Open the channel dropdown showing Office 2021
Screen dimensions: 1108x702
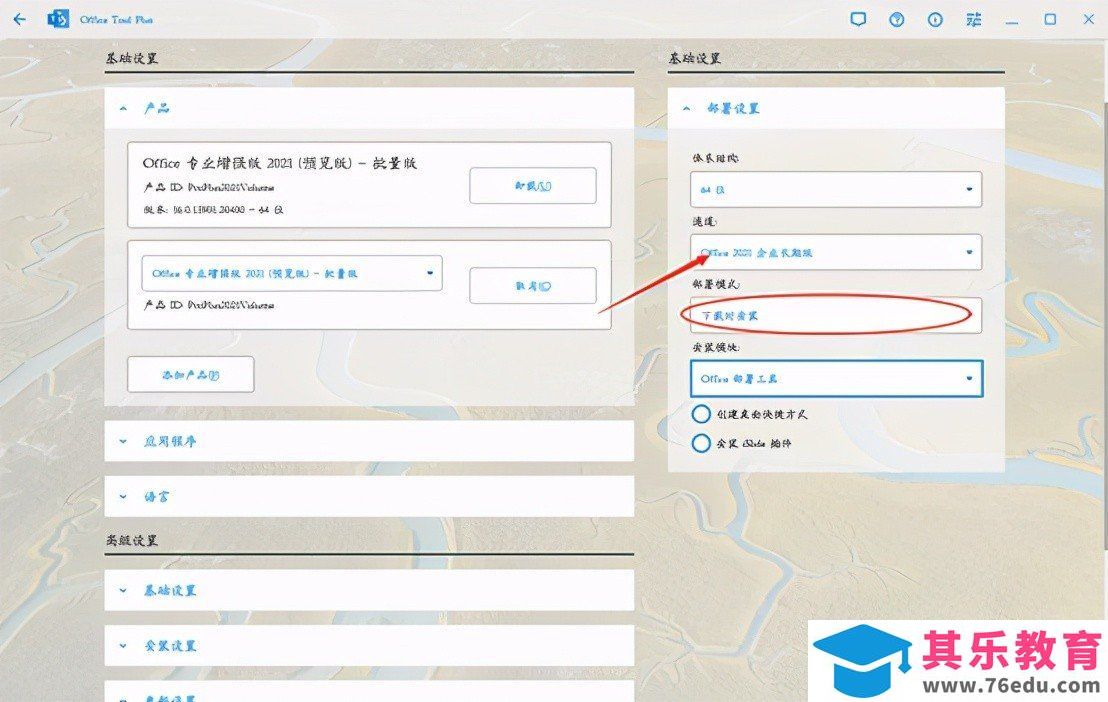(x=836, y=252)
